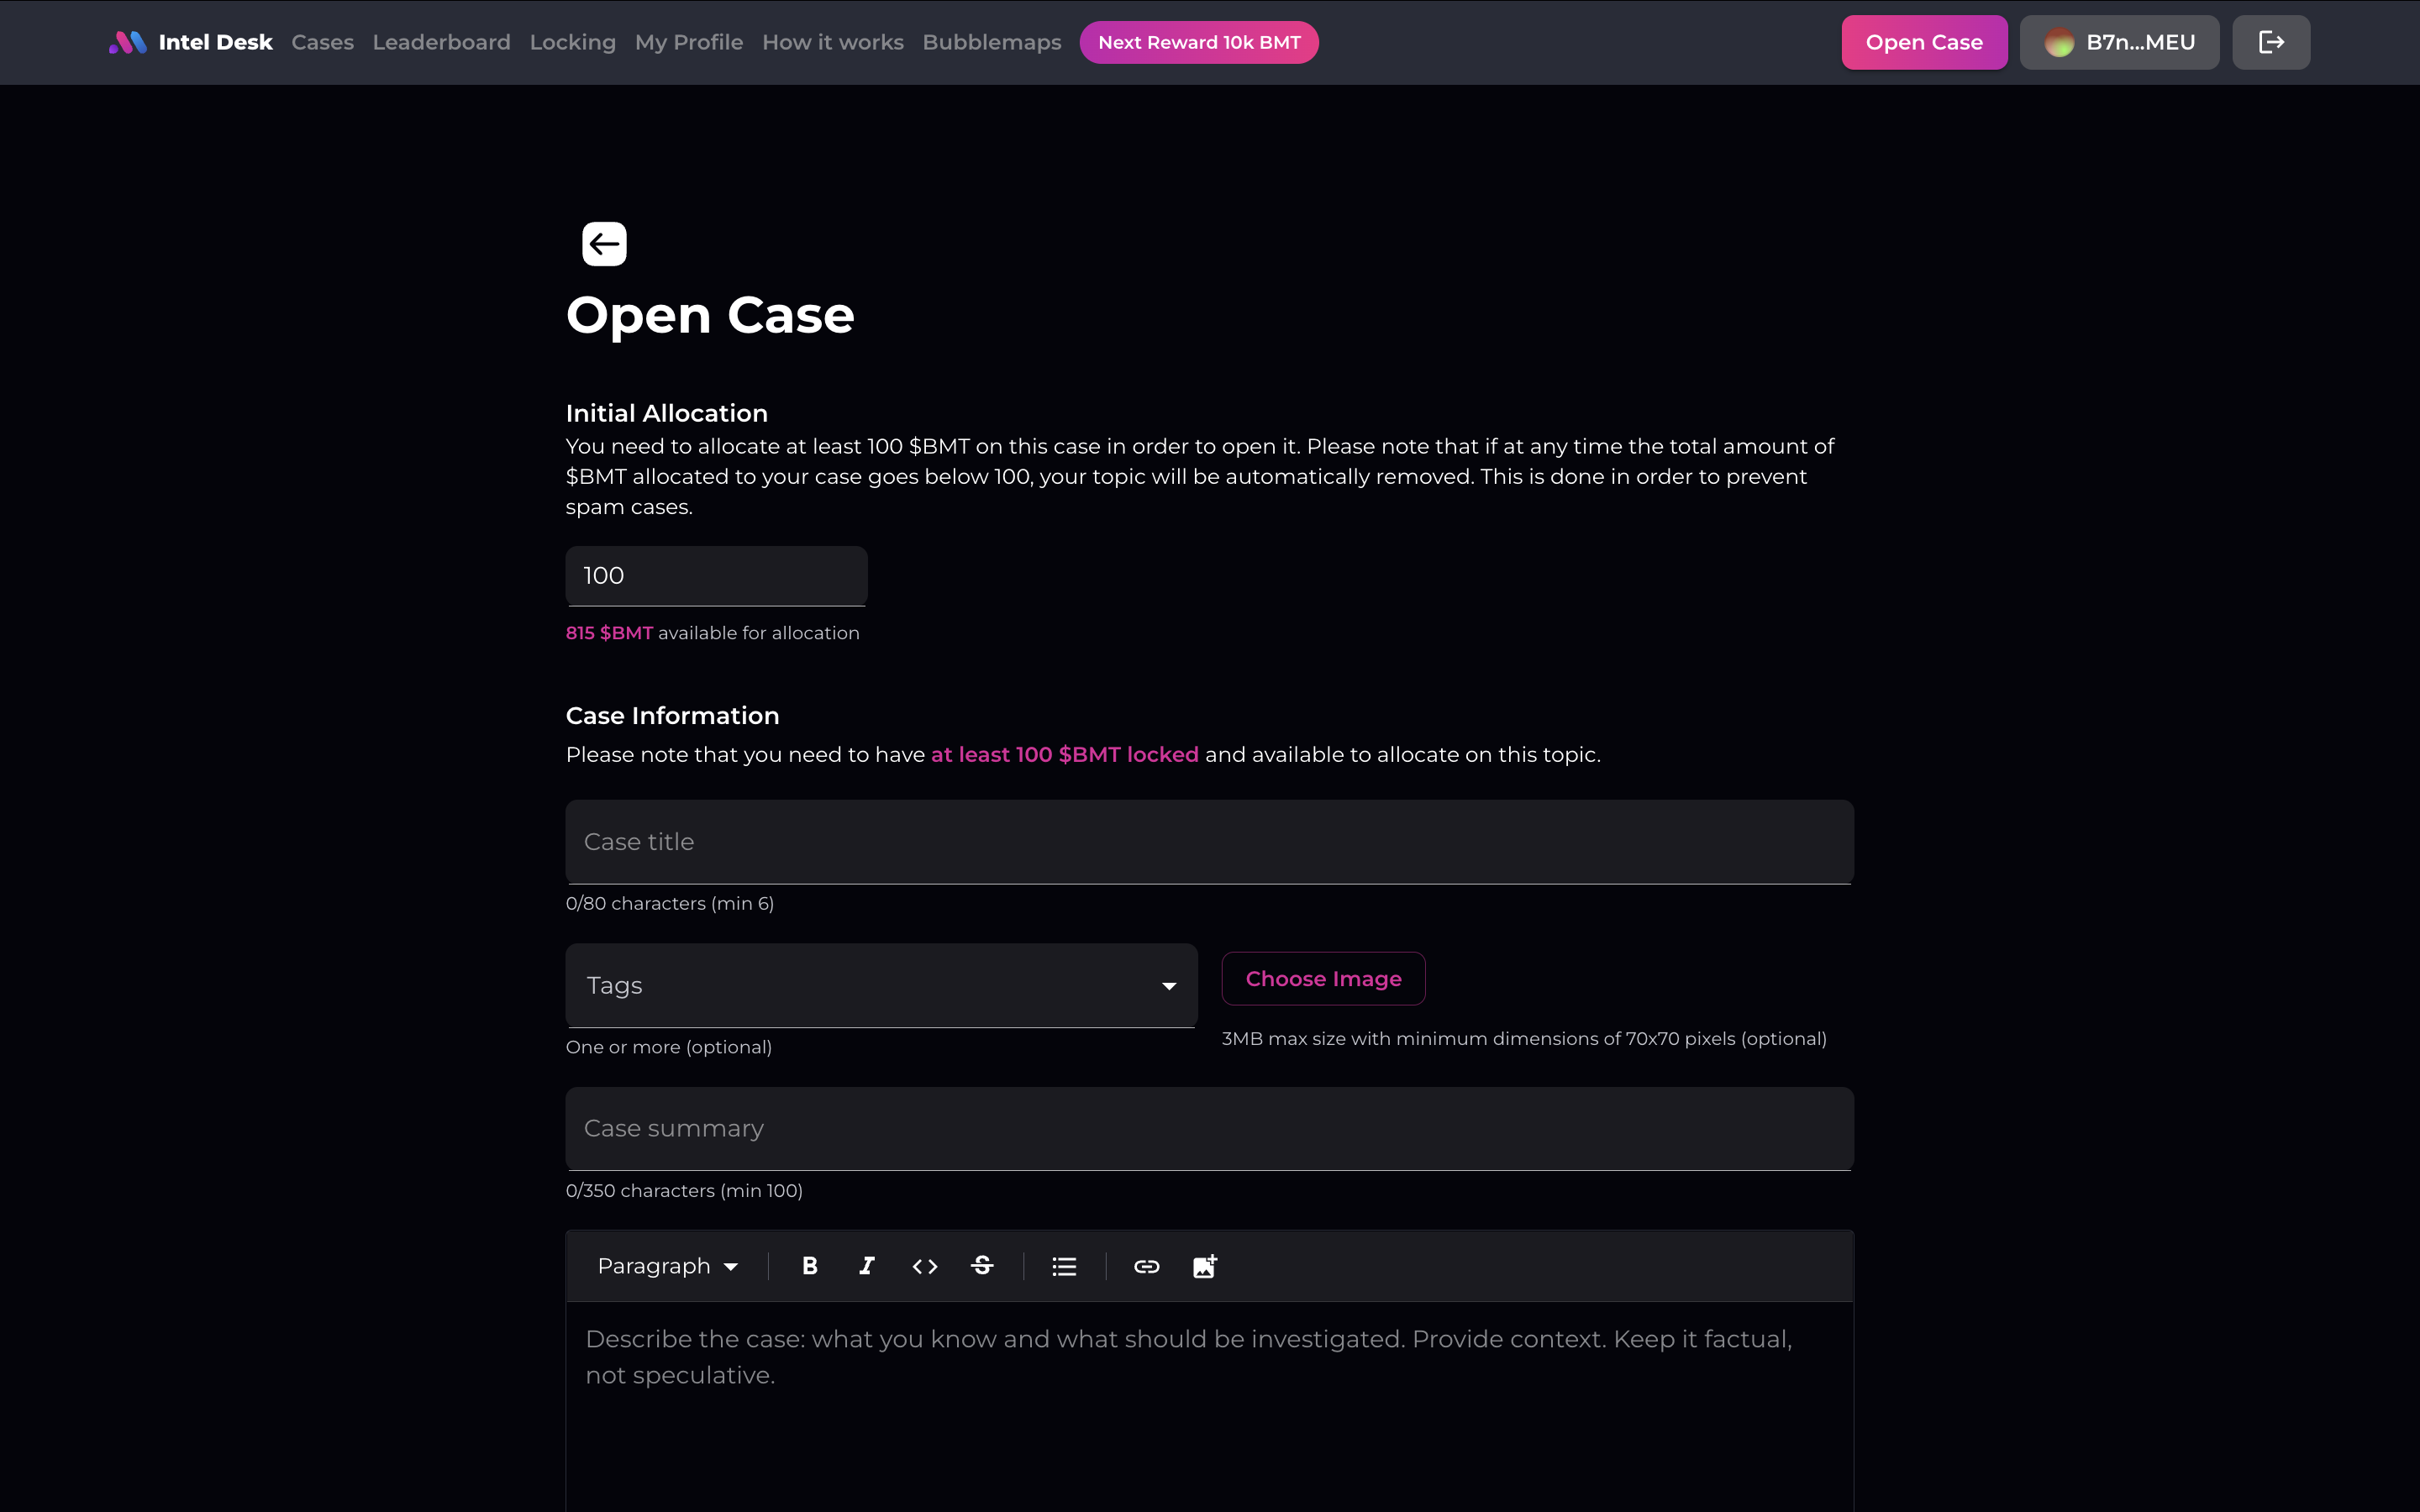Click the Next Reward 10k BMT badge
The width and height of the screenshot is (2420, 1512).
point(1198,42)
